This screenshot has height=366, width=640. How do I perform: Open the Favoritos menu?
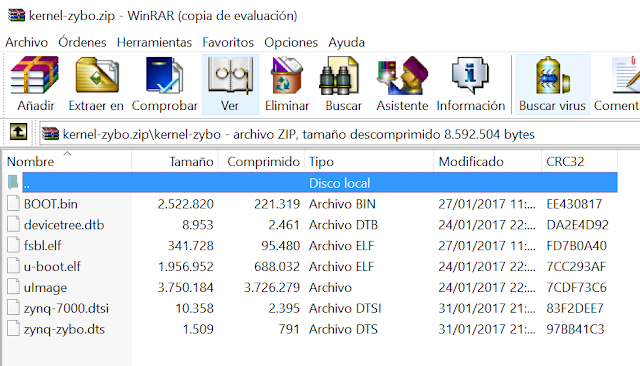point(228,42)
